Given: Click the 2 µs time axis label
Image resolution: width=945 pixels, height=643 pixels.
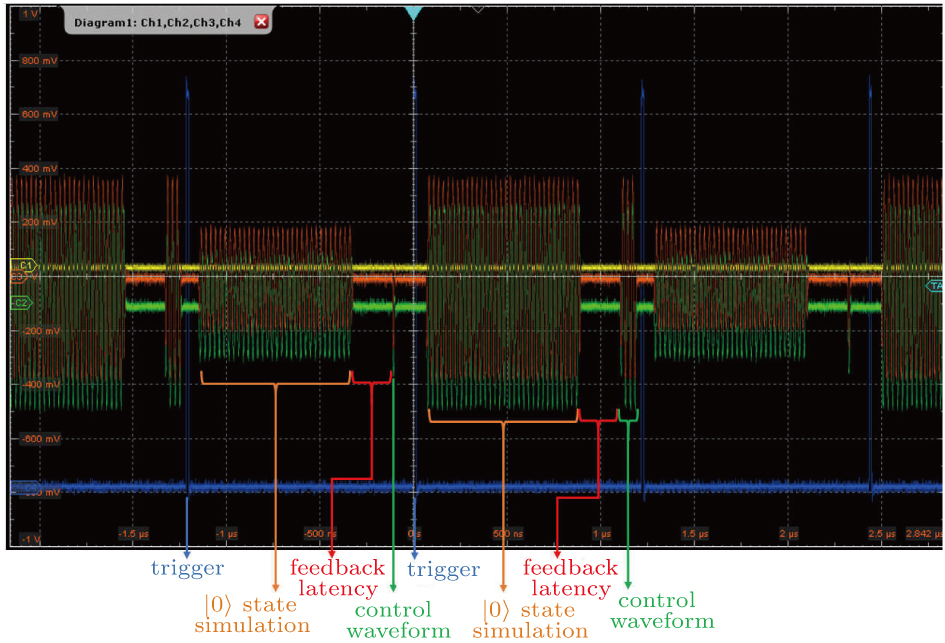Looking at the screenshot, I should tap(788, 533).
